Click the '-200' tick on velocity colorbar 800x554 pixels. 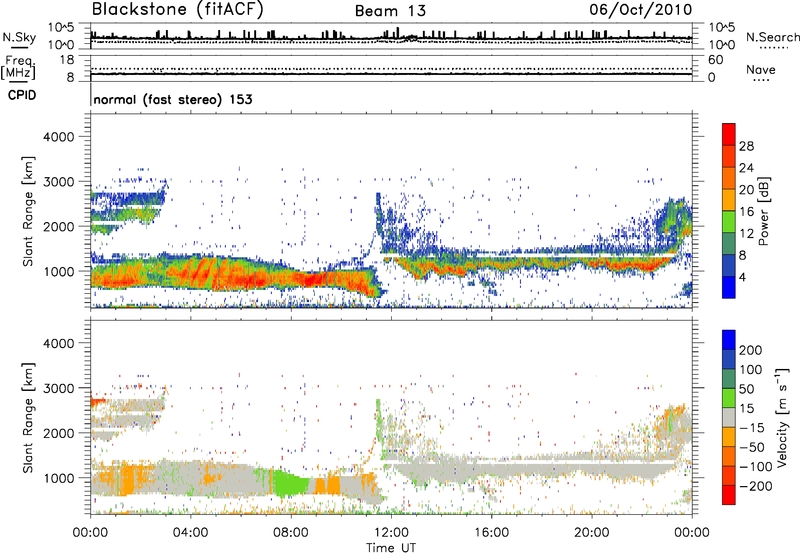coord(756,486)
